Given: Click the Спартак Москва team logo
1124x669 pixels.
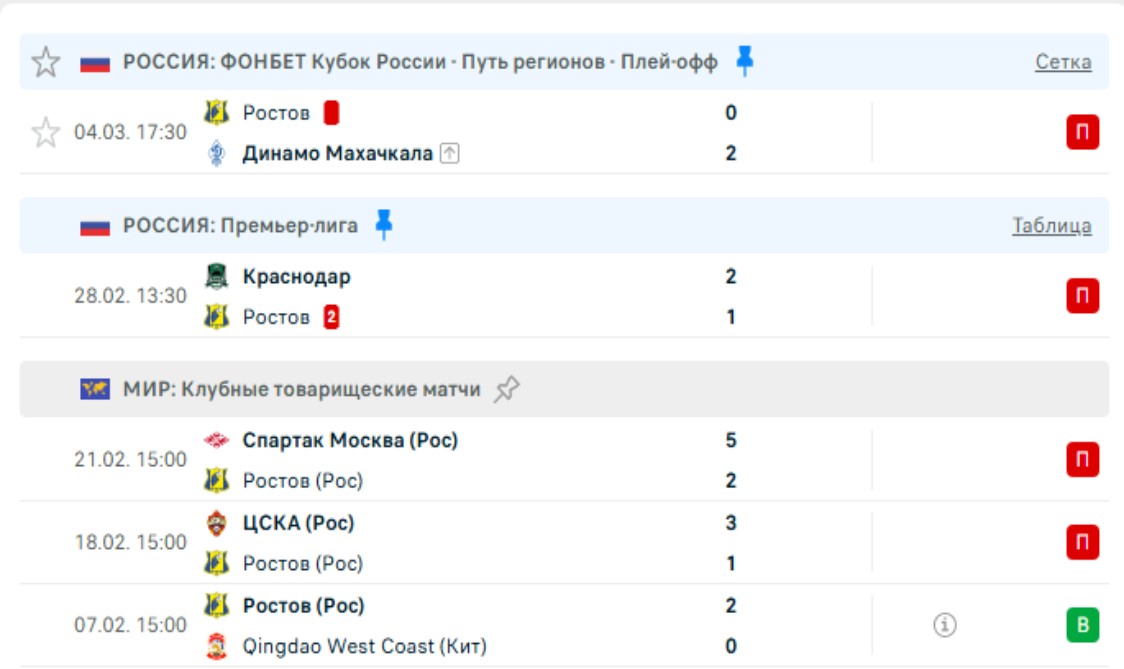Looking at the screenshot, I should tap(216, 440).
